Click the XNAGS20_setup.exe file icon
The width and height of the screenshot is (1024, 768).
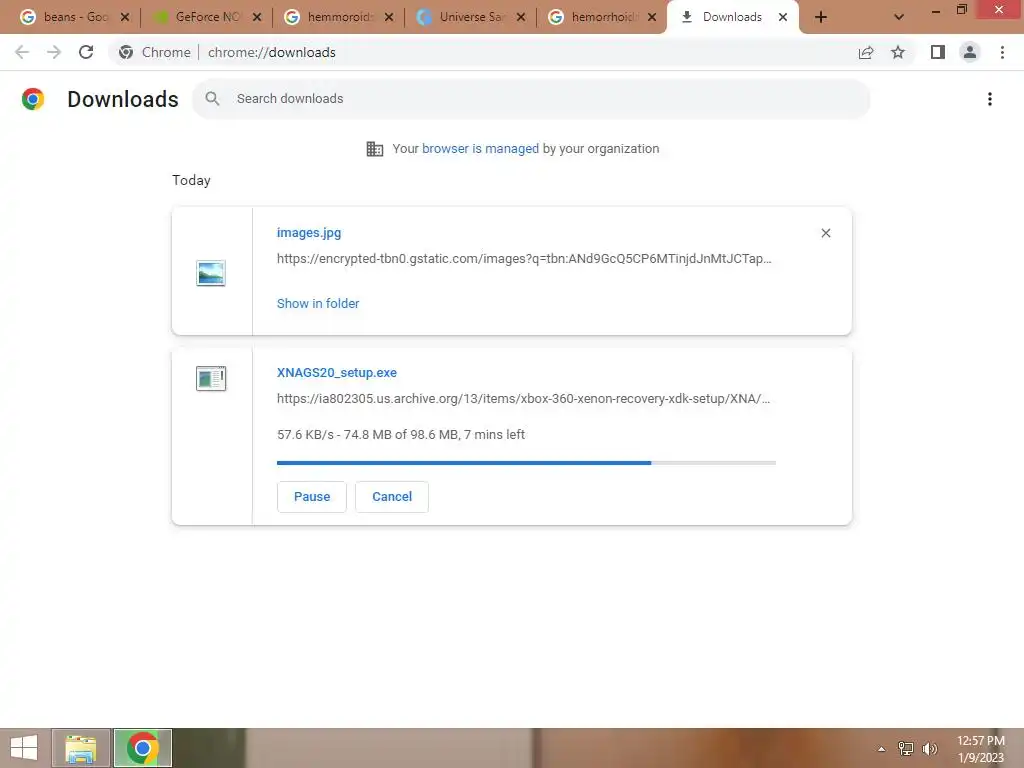coord(211,378)
